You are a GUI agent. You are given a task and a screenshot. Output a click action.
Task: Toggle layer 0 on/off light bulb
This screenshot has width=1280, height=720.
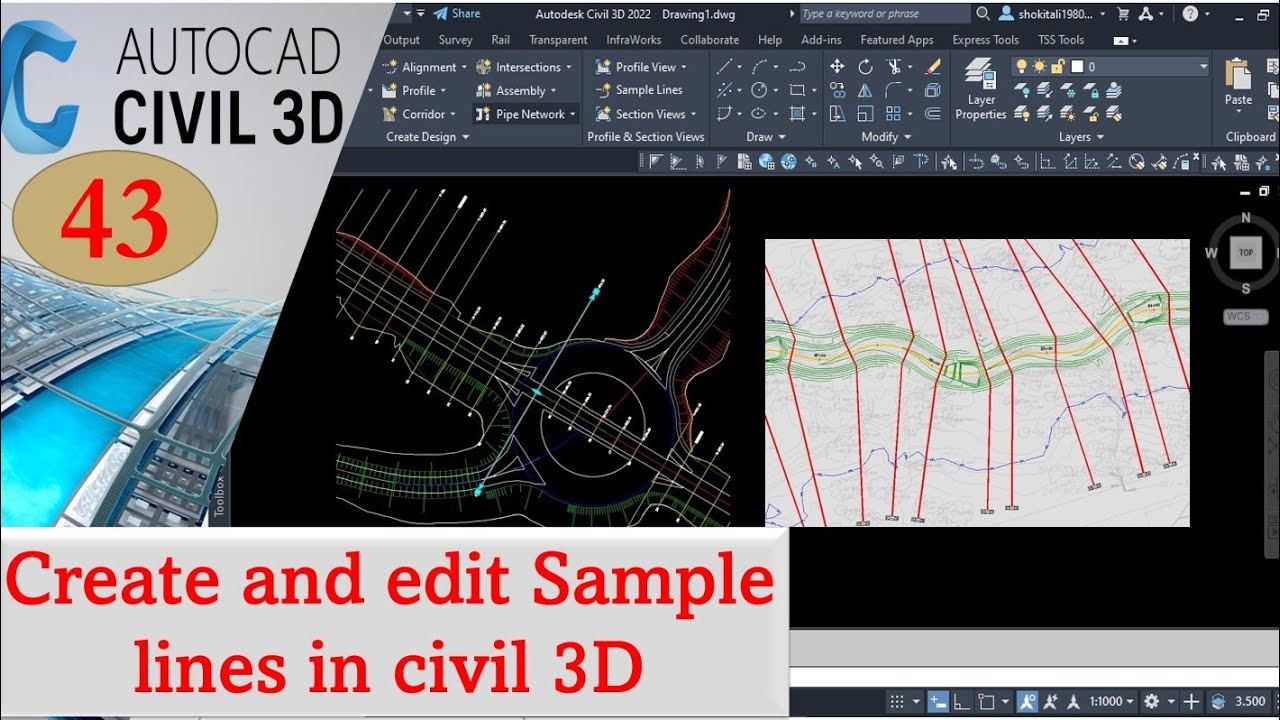click(x=1022, y=66)
